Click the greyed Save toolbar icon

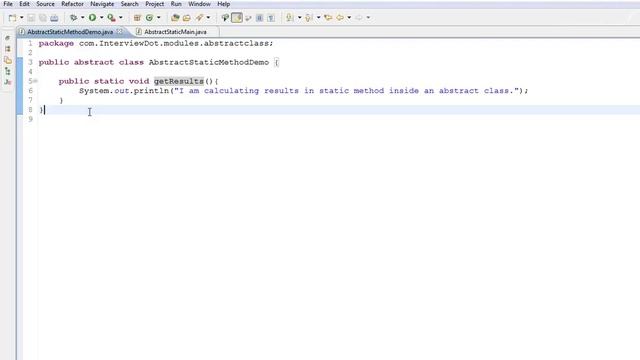coord(31,18)
